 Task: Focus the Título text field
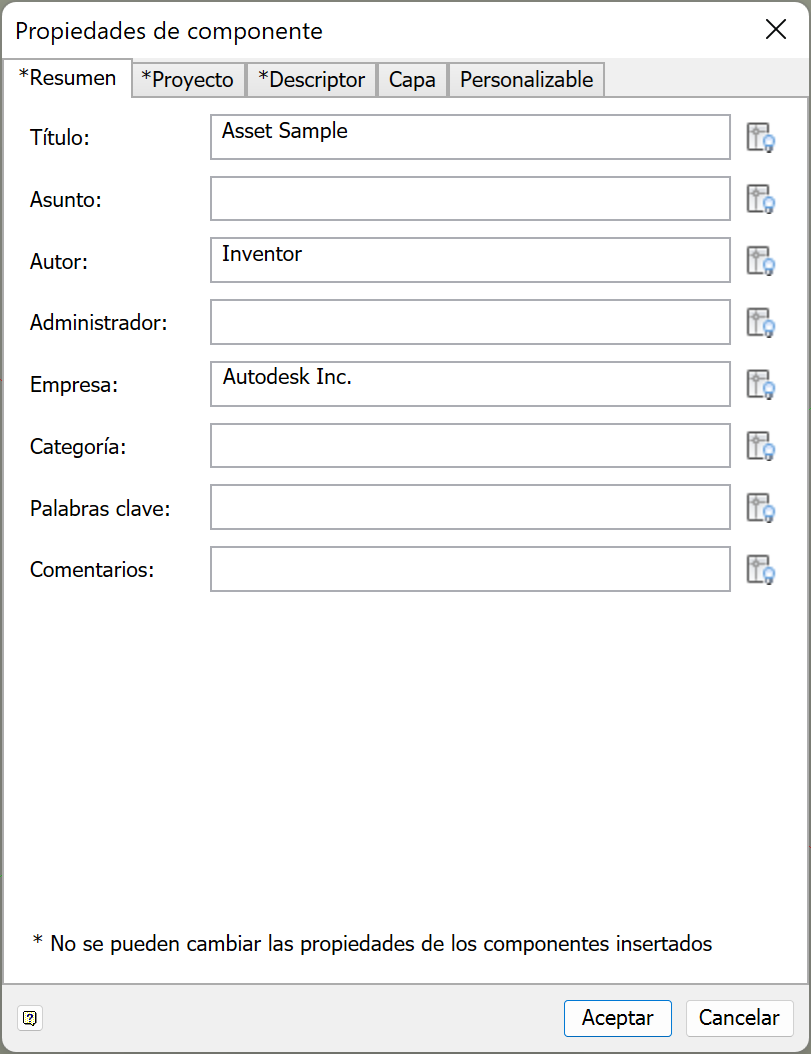tap(470, 137)
